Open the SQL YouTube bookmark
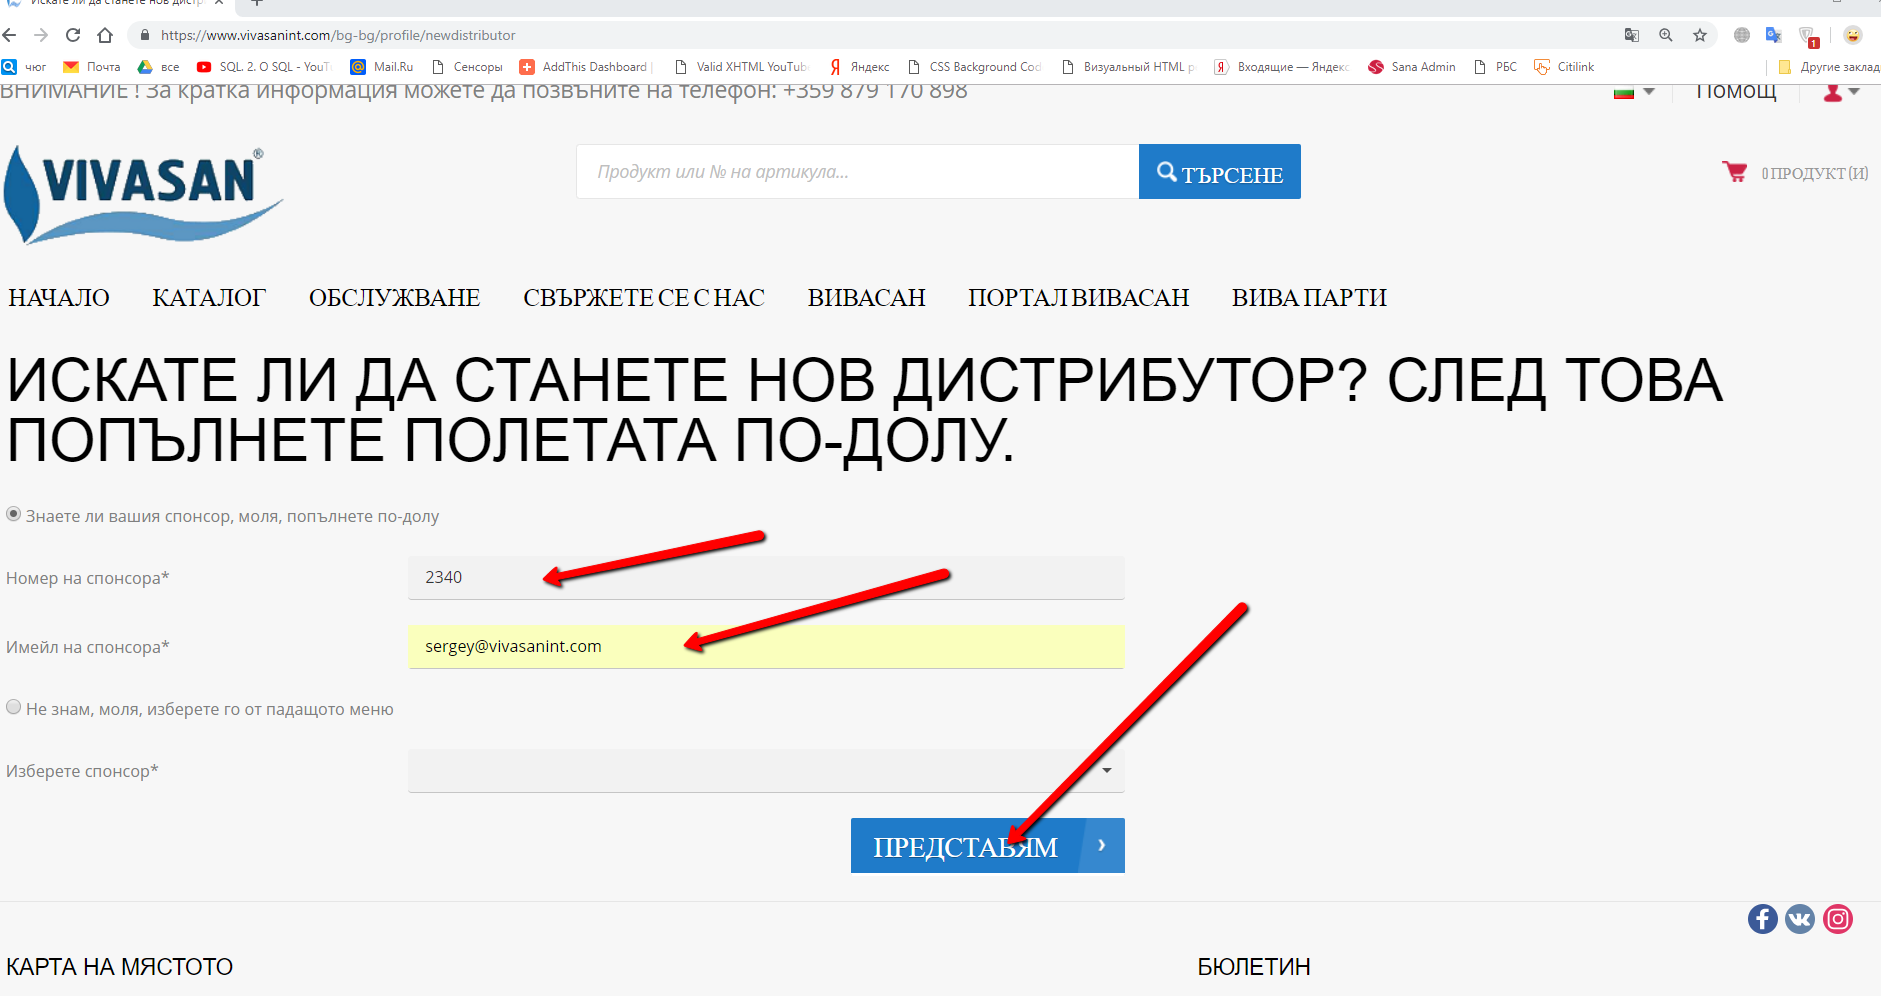The image size is (1881, 996). pyautogui.click(x=263, y=67)
